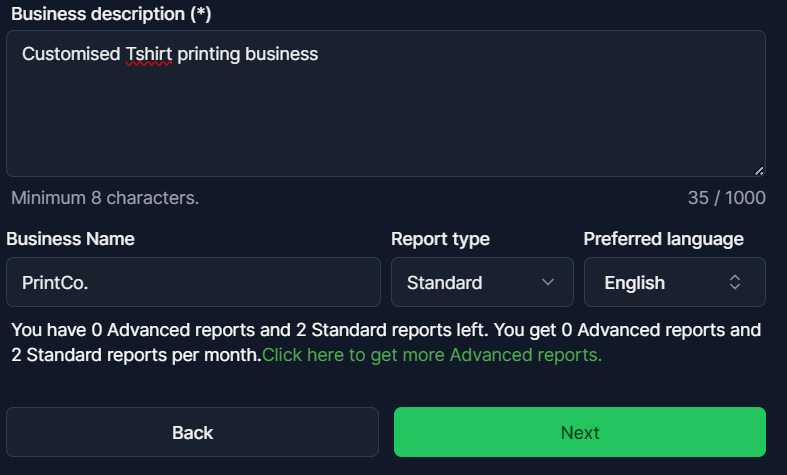Click the 35 / 1000 character counter
The width and height of the screenshot is (787, 475).
[726, 198]
